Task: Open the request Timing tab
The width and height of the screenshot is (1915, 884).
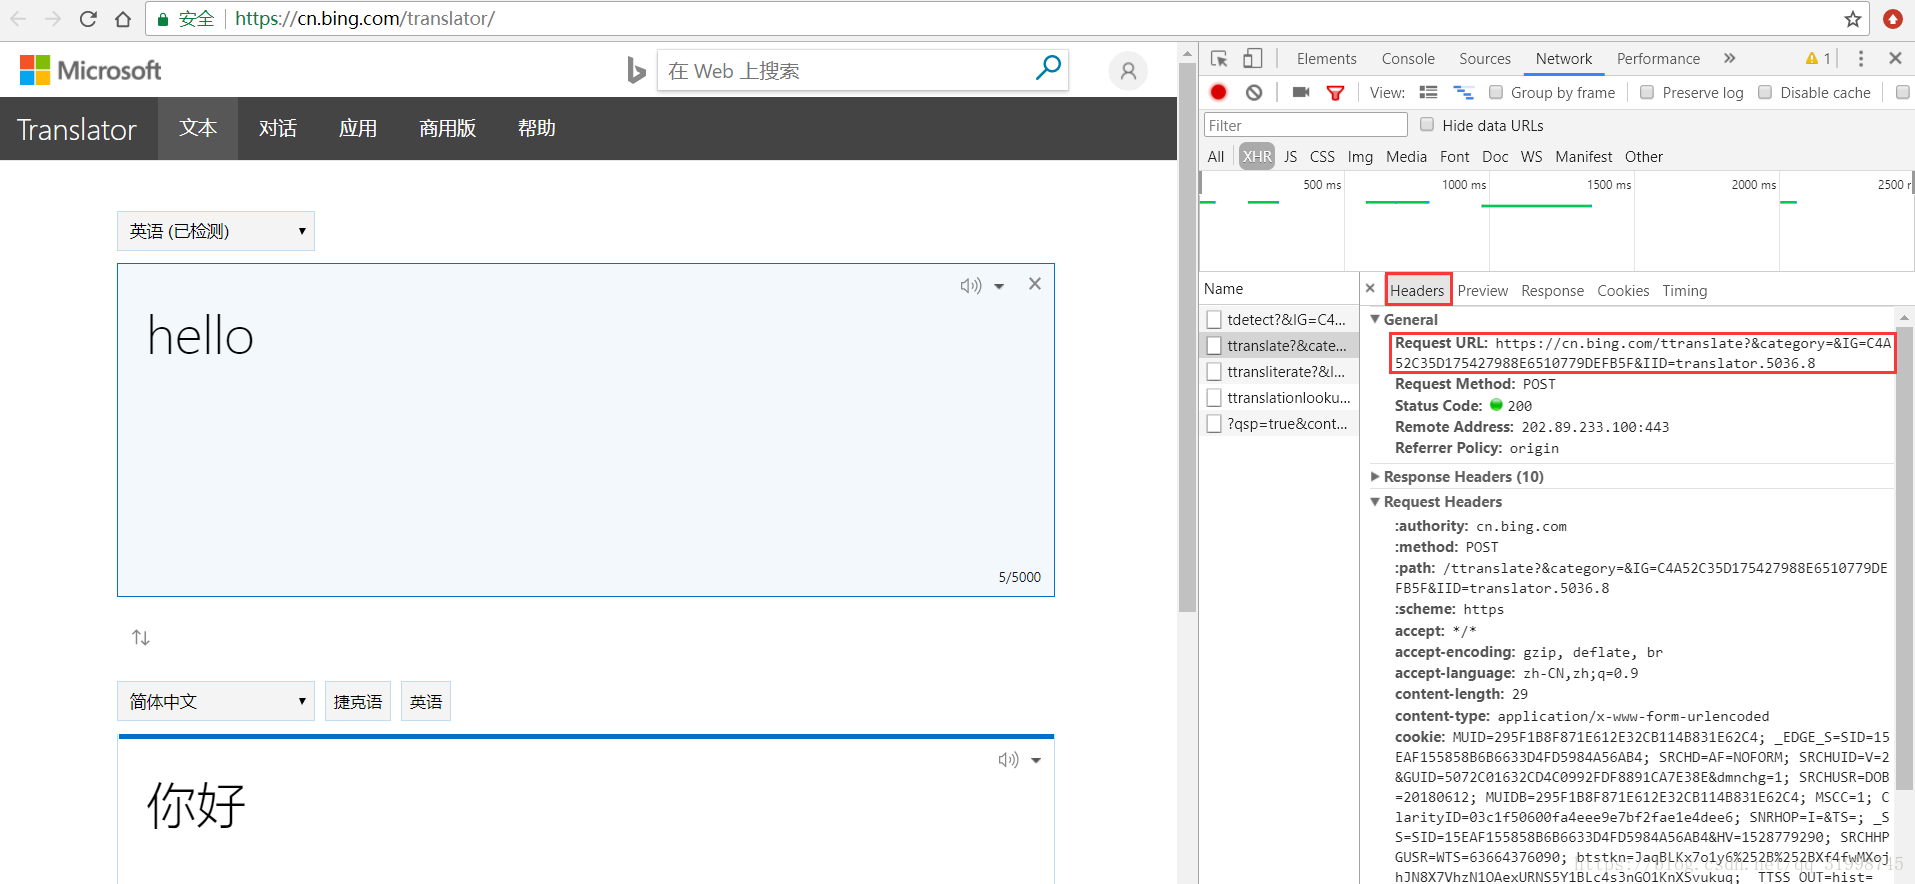Action: [x=1685, y=290]
